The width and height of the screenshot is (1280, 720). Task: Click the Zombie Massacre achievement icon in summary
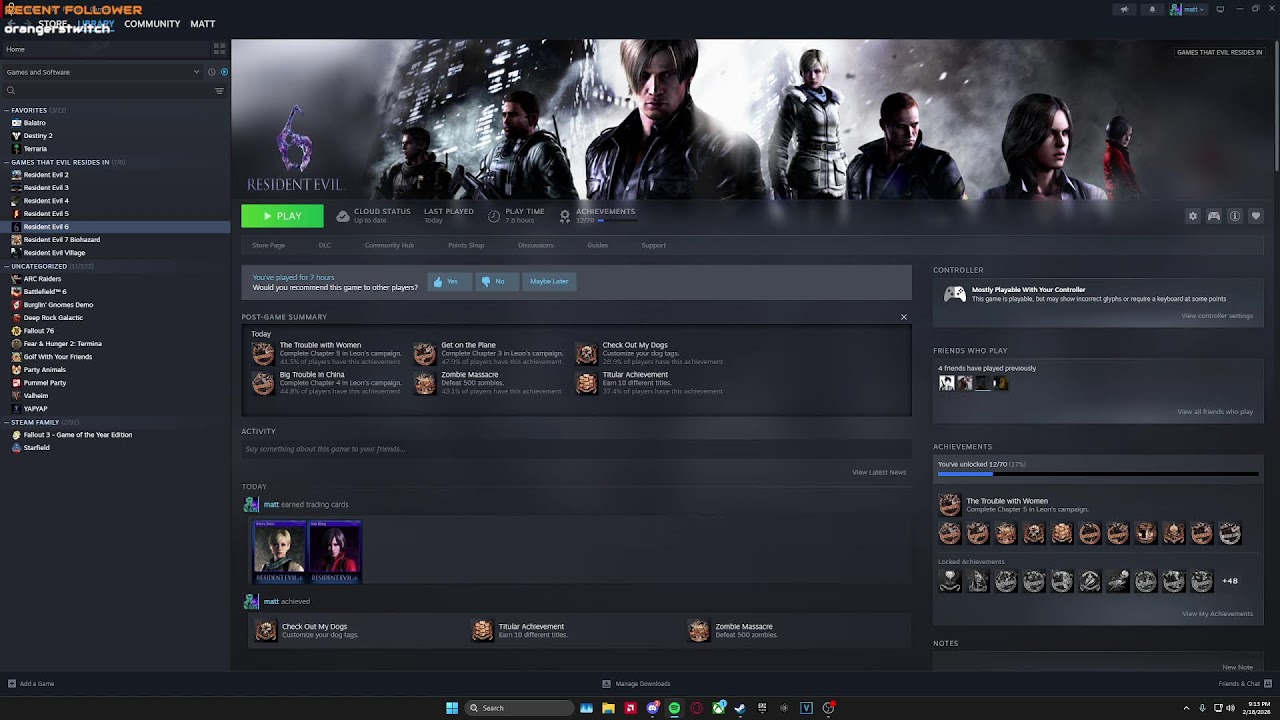425,383
